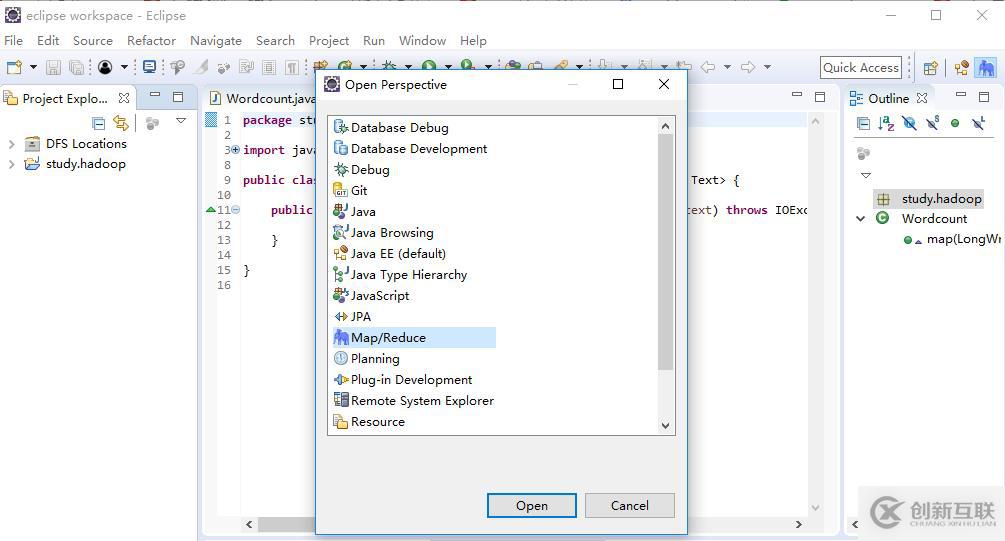Maximize the Project Explorer panel
Image resolution: width=1005 pixels, height=541 pixels.
point(178,97)
